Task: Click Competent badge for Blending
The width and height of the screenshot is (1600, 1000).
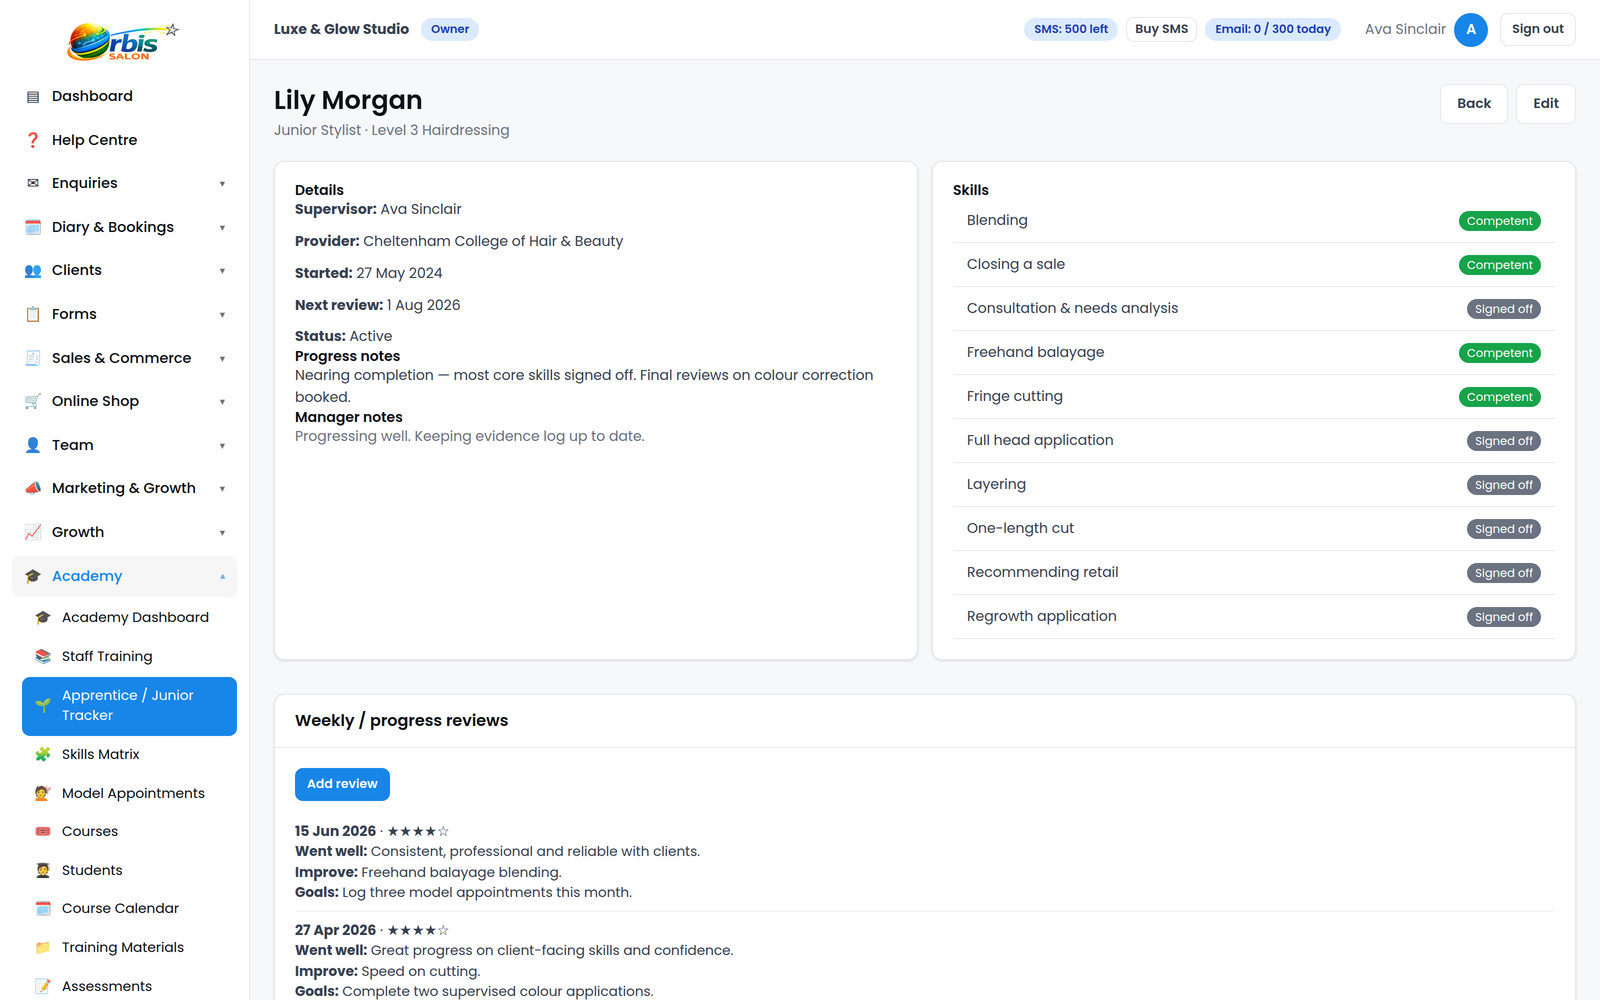Action: pos(1499,221)
